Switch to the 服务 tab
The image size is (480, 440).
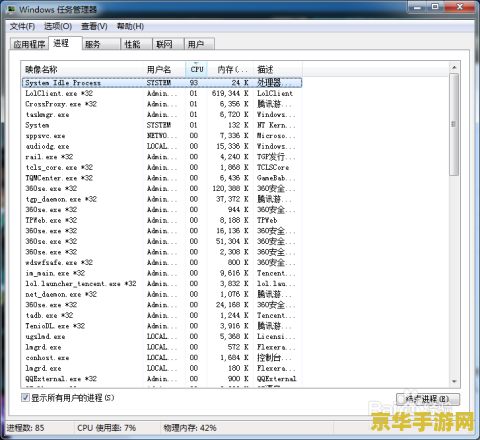101,44
